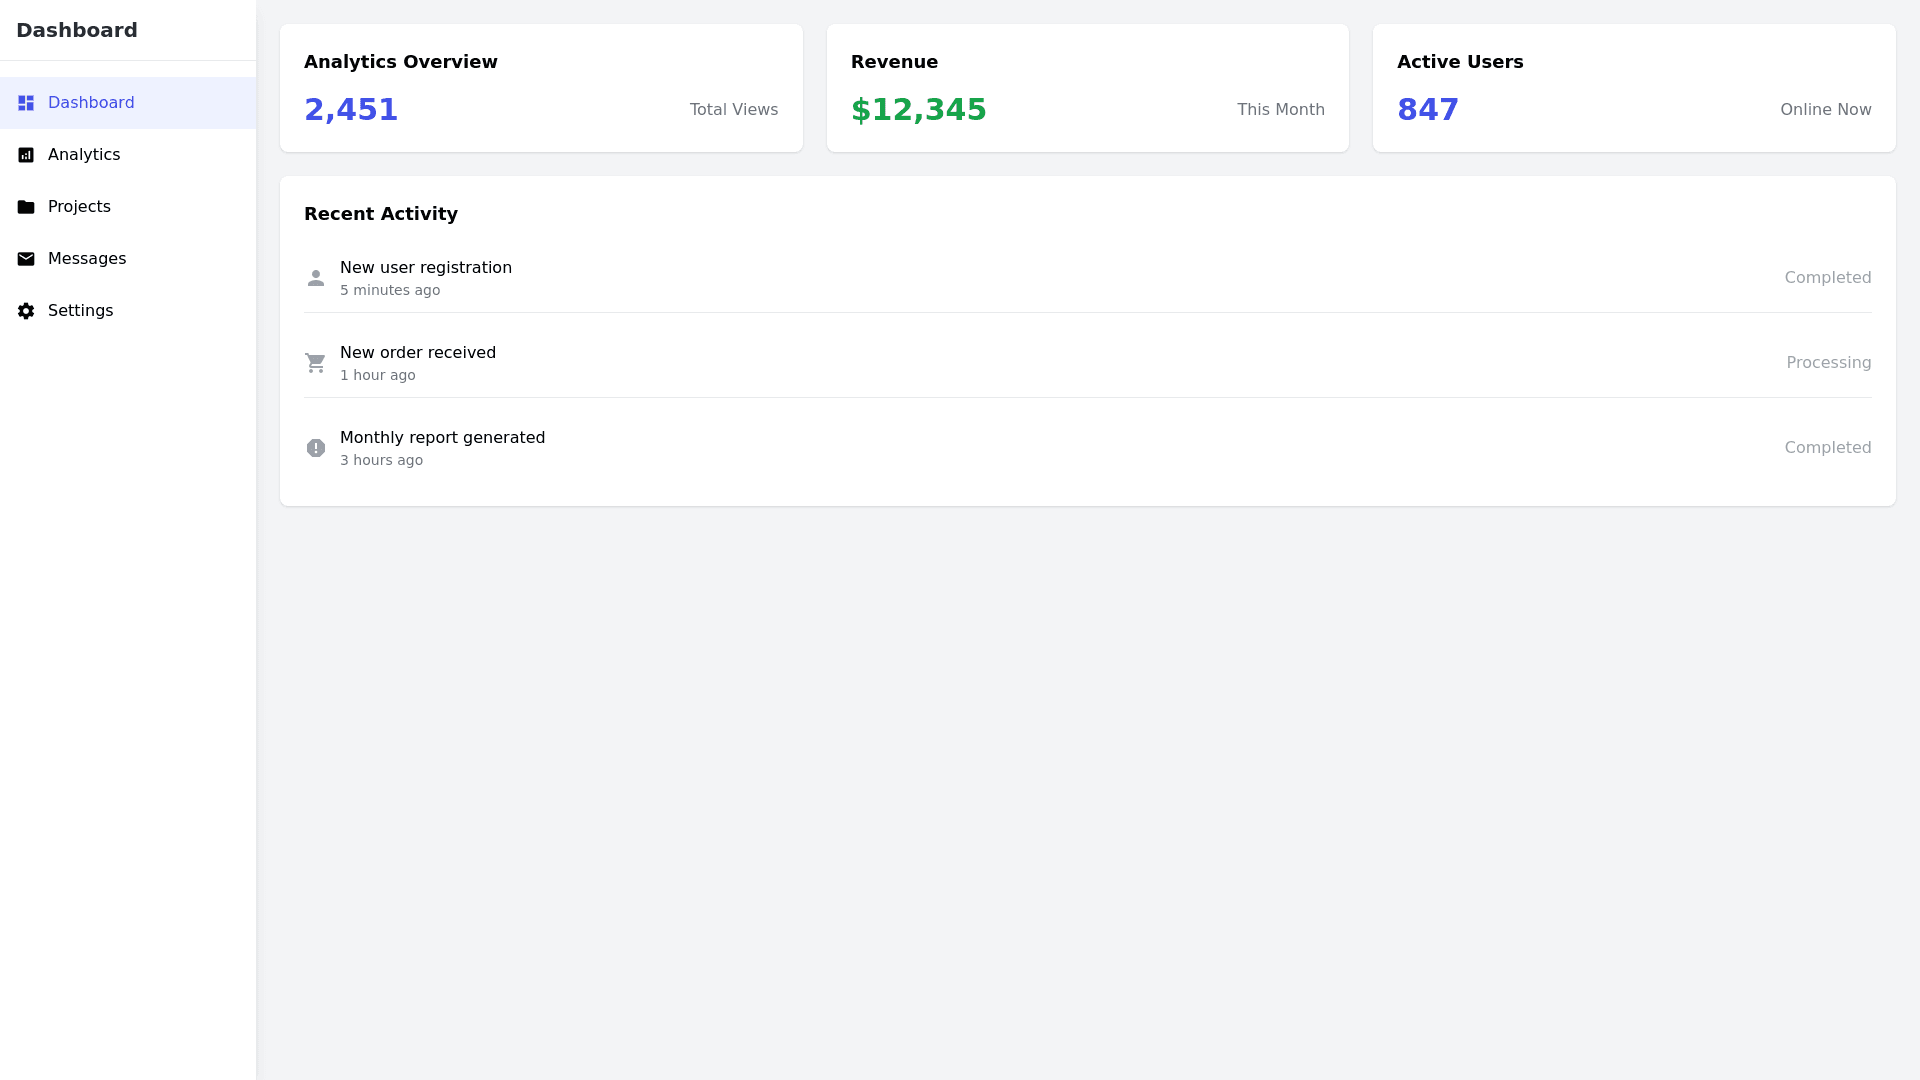The image size is (1920, 1080).
Task: Open the Analytics menu item
Action: pos(84,155)
